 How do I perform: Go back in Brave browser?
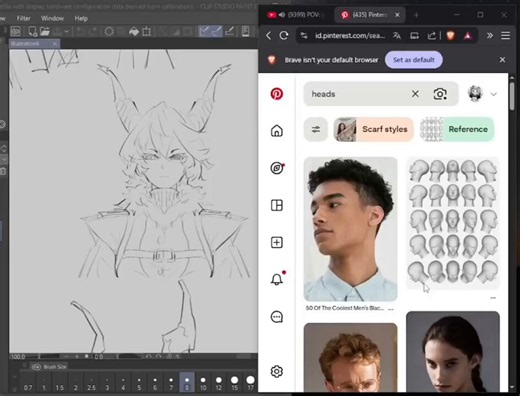[269, 35]
